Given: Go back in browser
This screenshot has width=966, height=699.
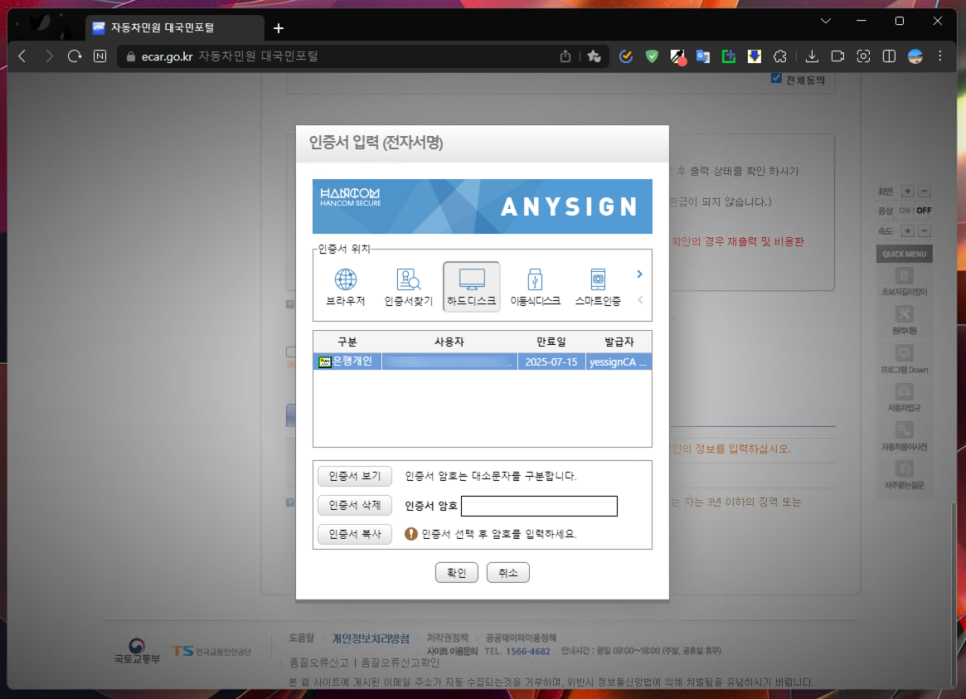Looking at the screenshot, I should tap(22, 57).
